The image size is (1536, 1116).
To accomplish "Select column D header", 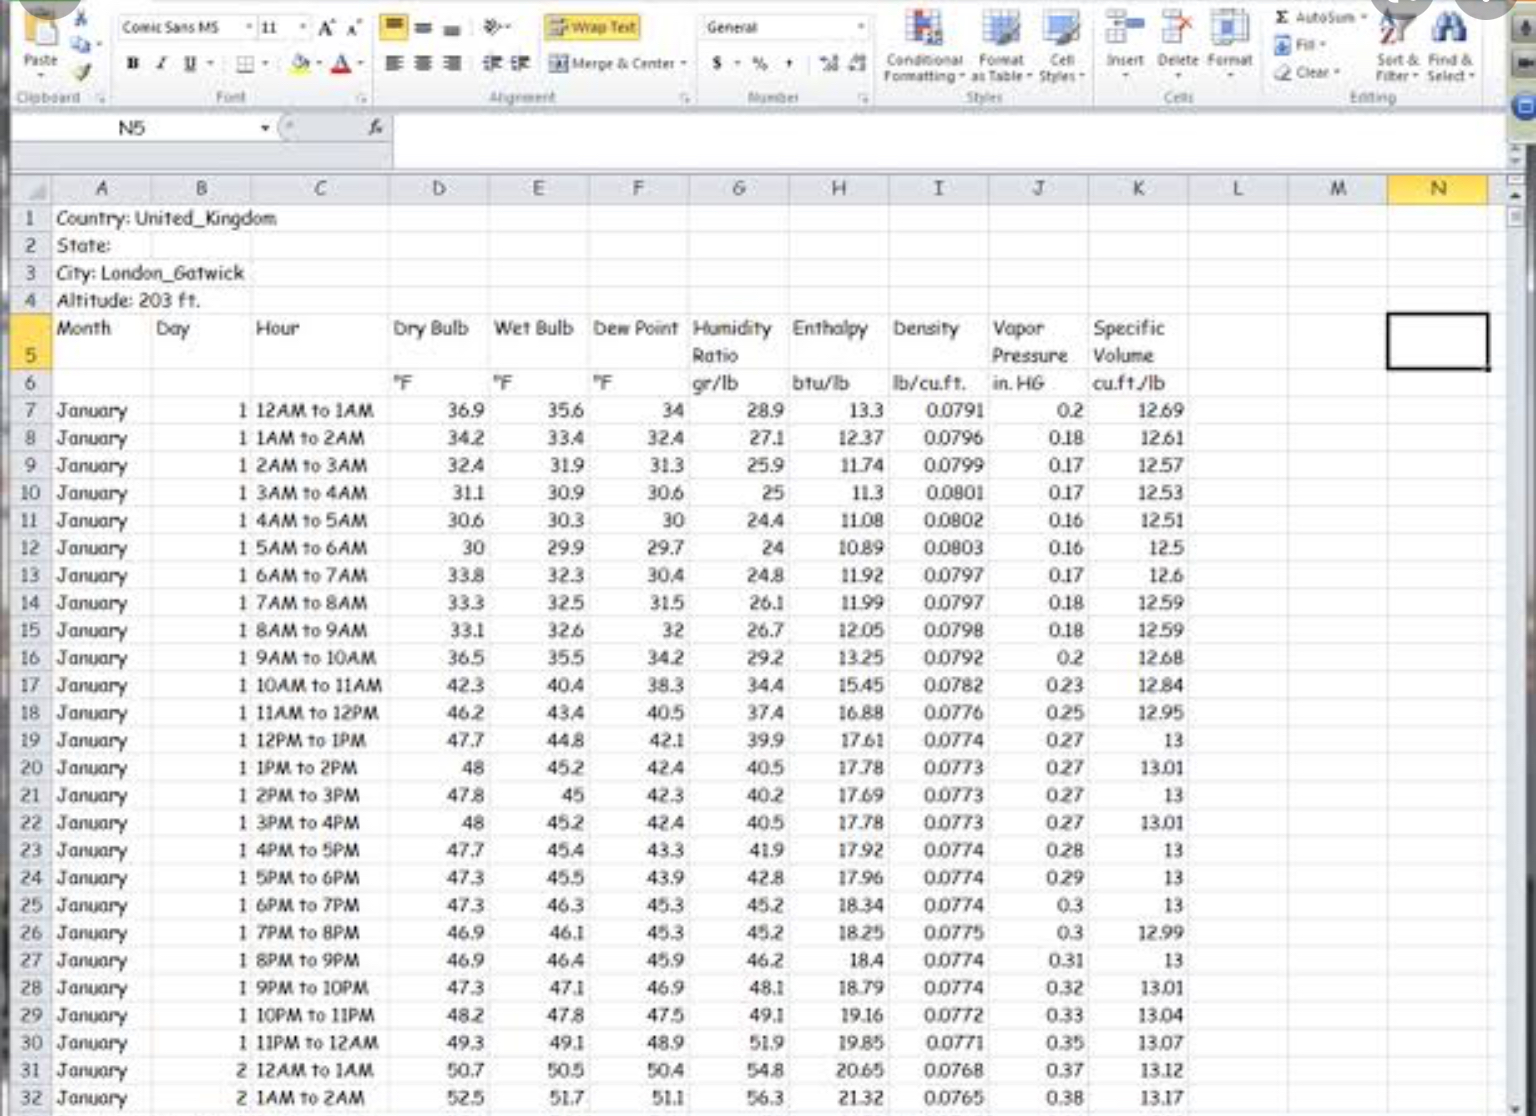I will (439, 189).
